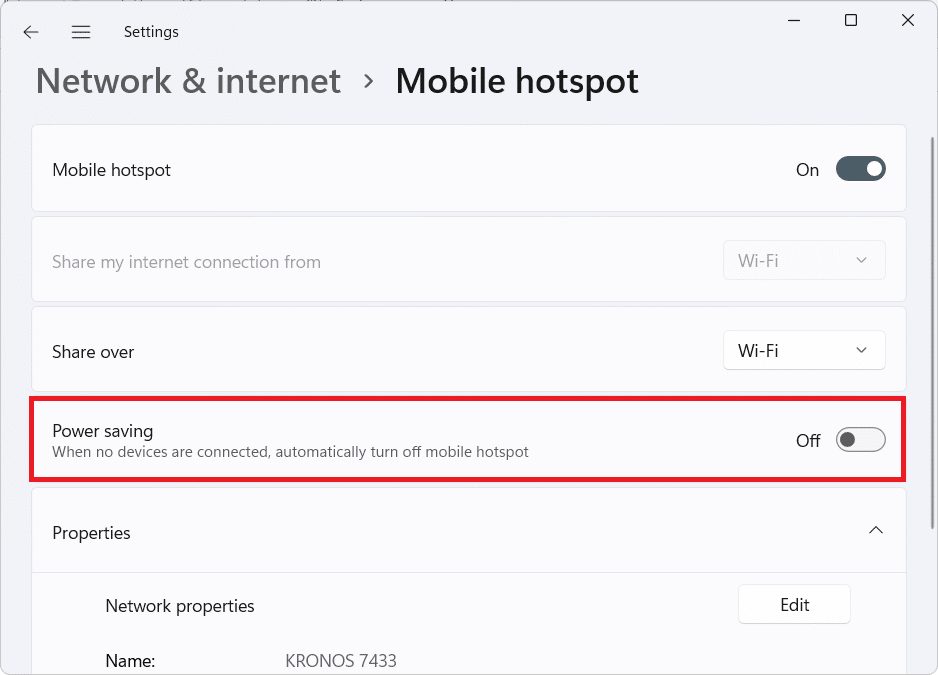Click the Settings window title text
The height and width of the screenshot is (675, 938).
[151, 32]
